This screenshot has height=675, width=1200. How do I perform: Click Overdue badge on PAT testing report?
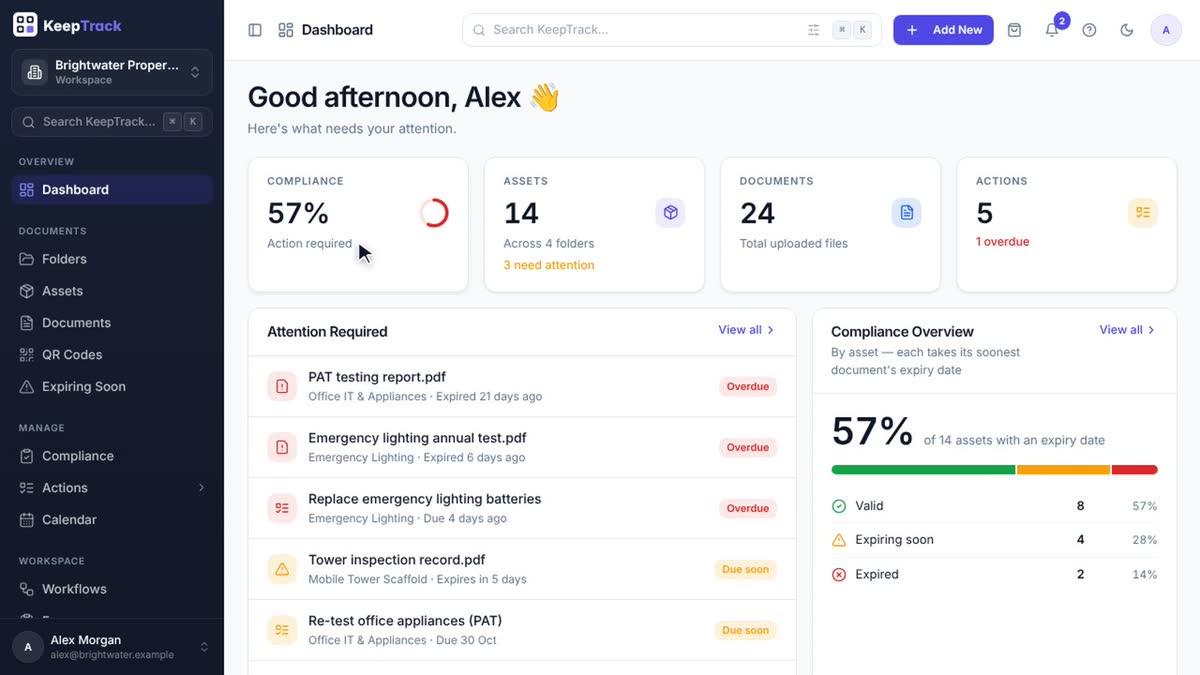748,387
